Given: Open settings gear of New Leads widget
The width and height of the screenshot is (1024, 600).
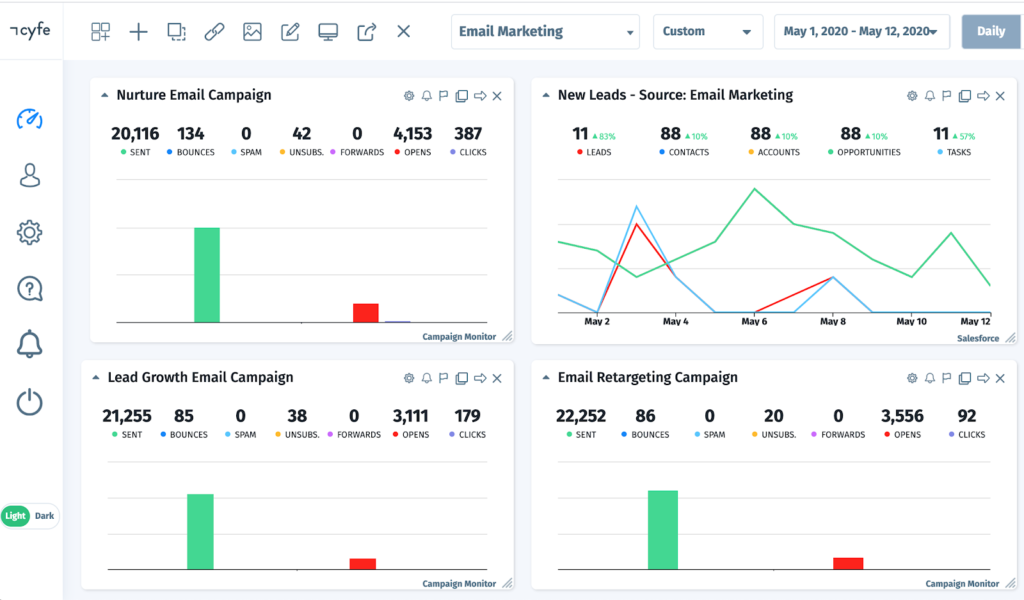Looking at the screenshot, I should coord(912,96).
